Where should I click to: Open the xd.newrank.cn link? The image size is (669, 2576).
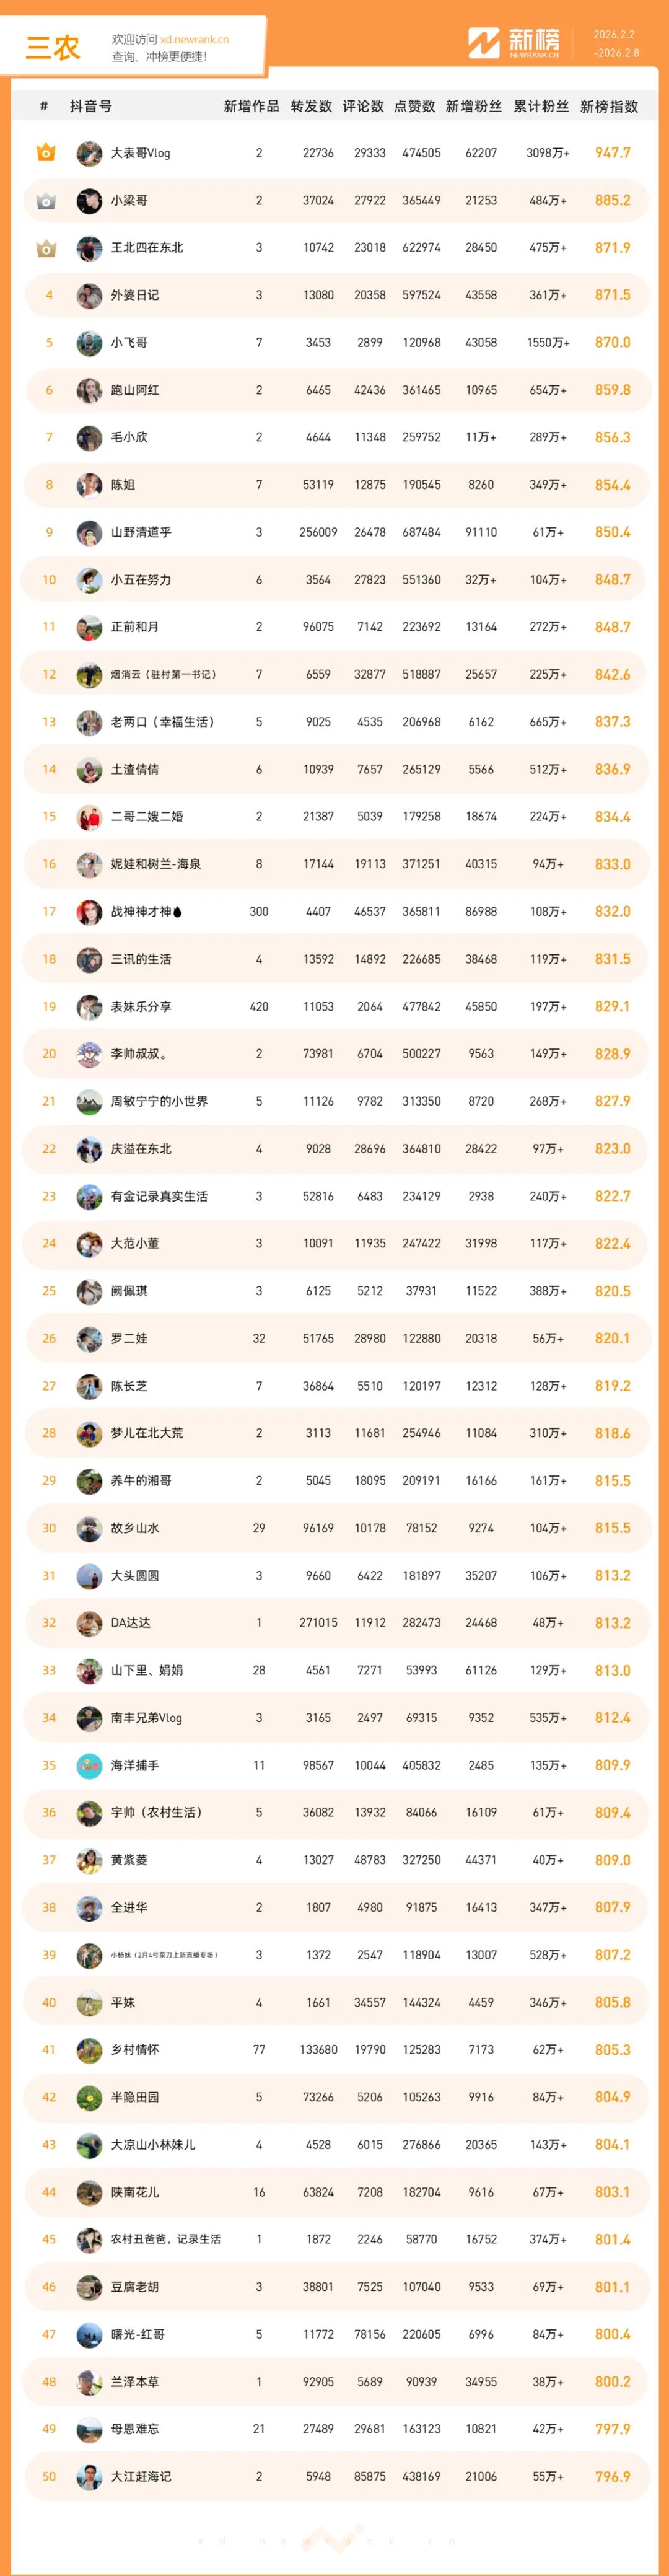(x=194, y=40)
